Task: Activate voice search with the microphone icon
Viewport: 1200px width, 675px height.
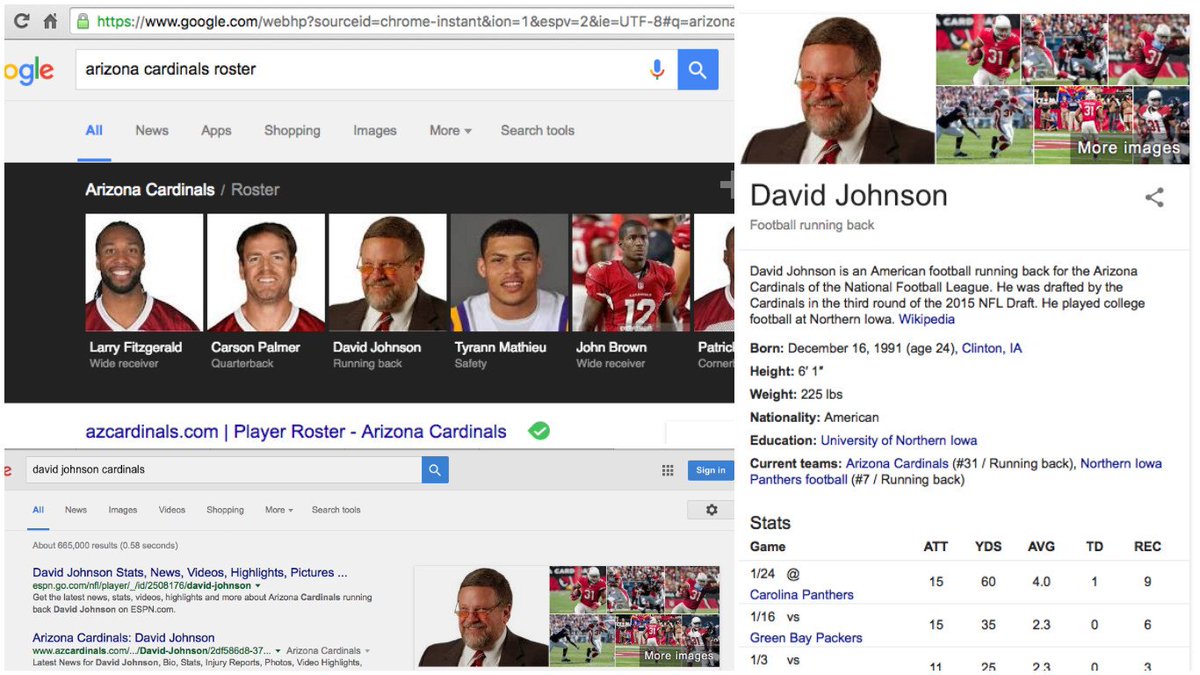Action: tap(658, 70)
